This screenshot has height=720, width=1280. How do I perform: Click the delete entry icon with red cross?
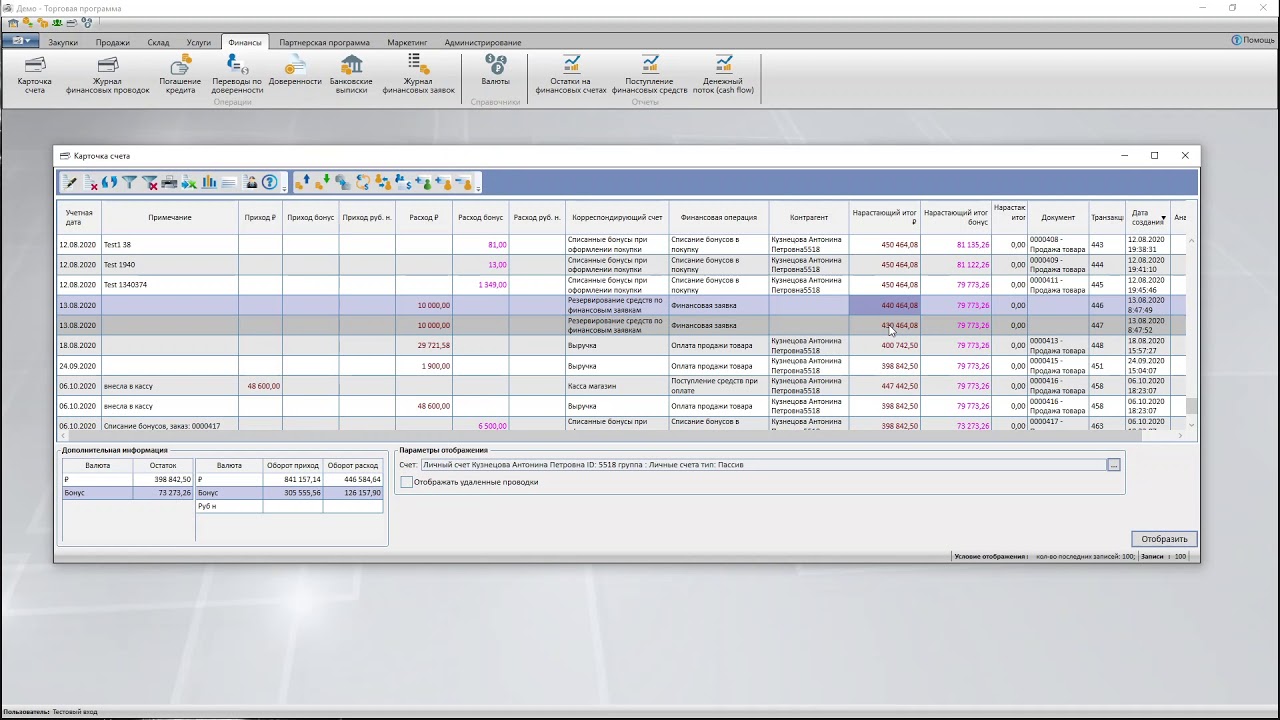point(91,182)
